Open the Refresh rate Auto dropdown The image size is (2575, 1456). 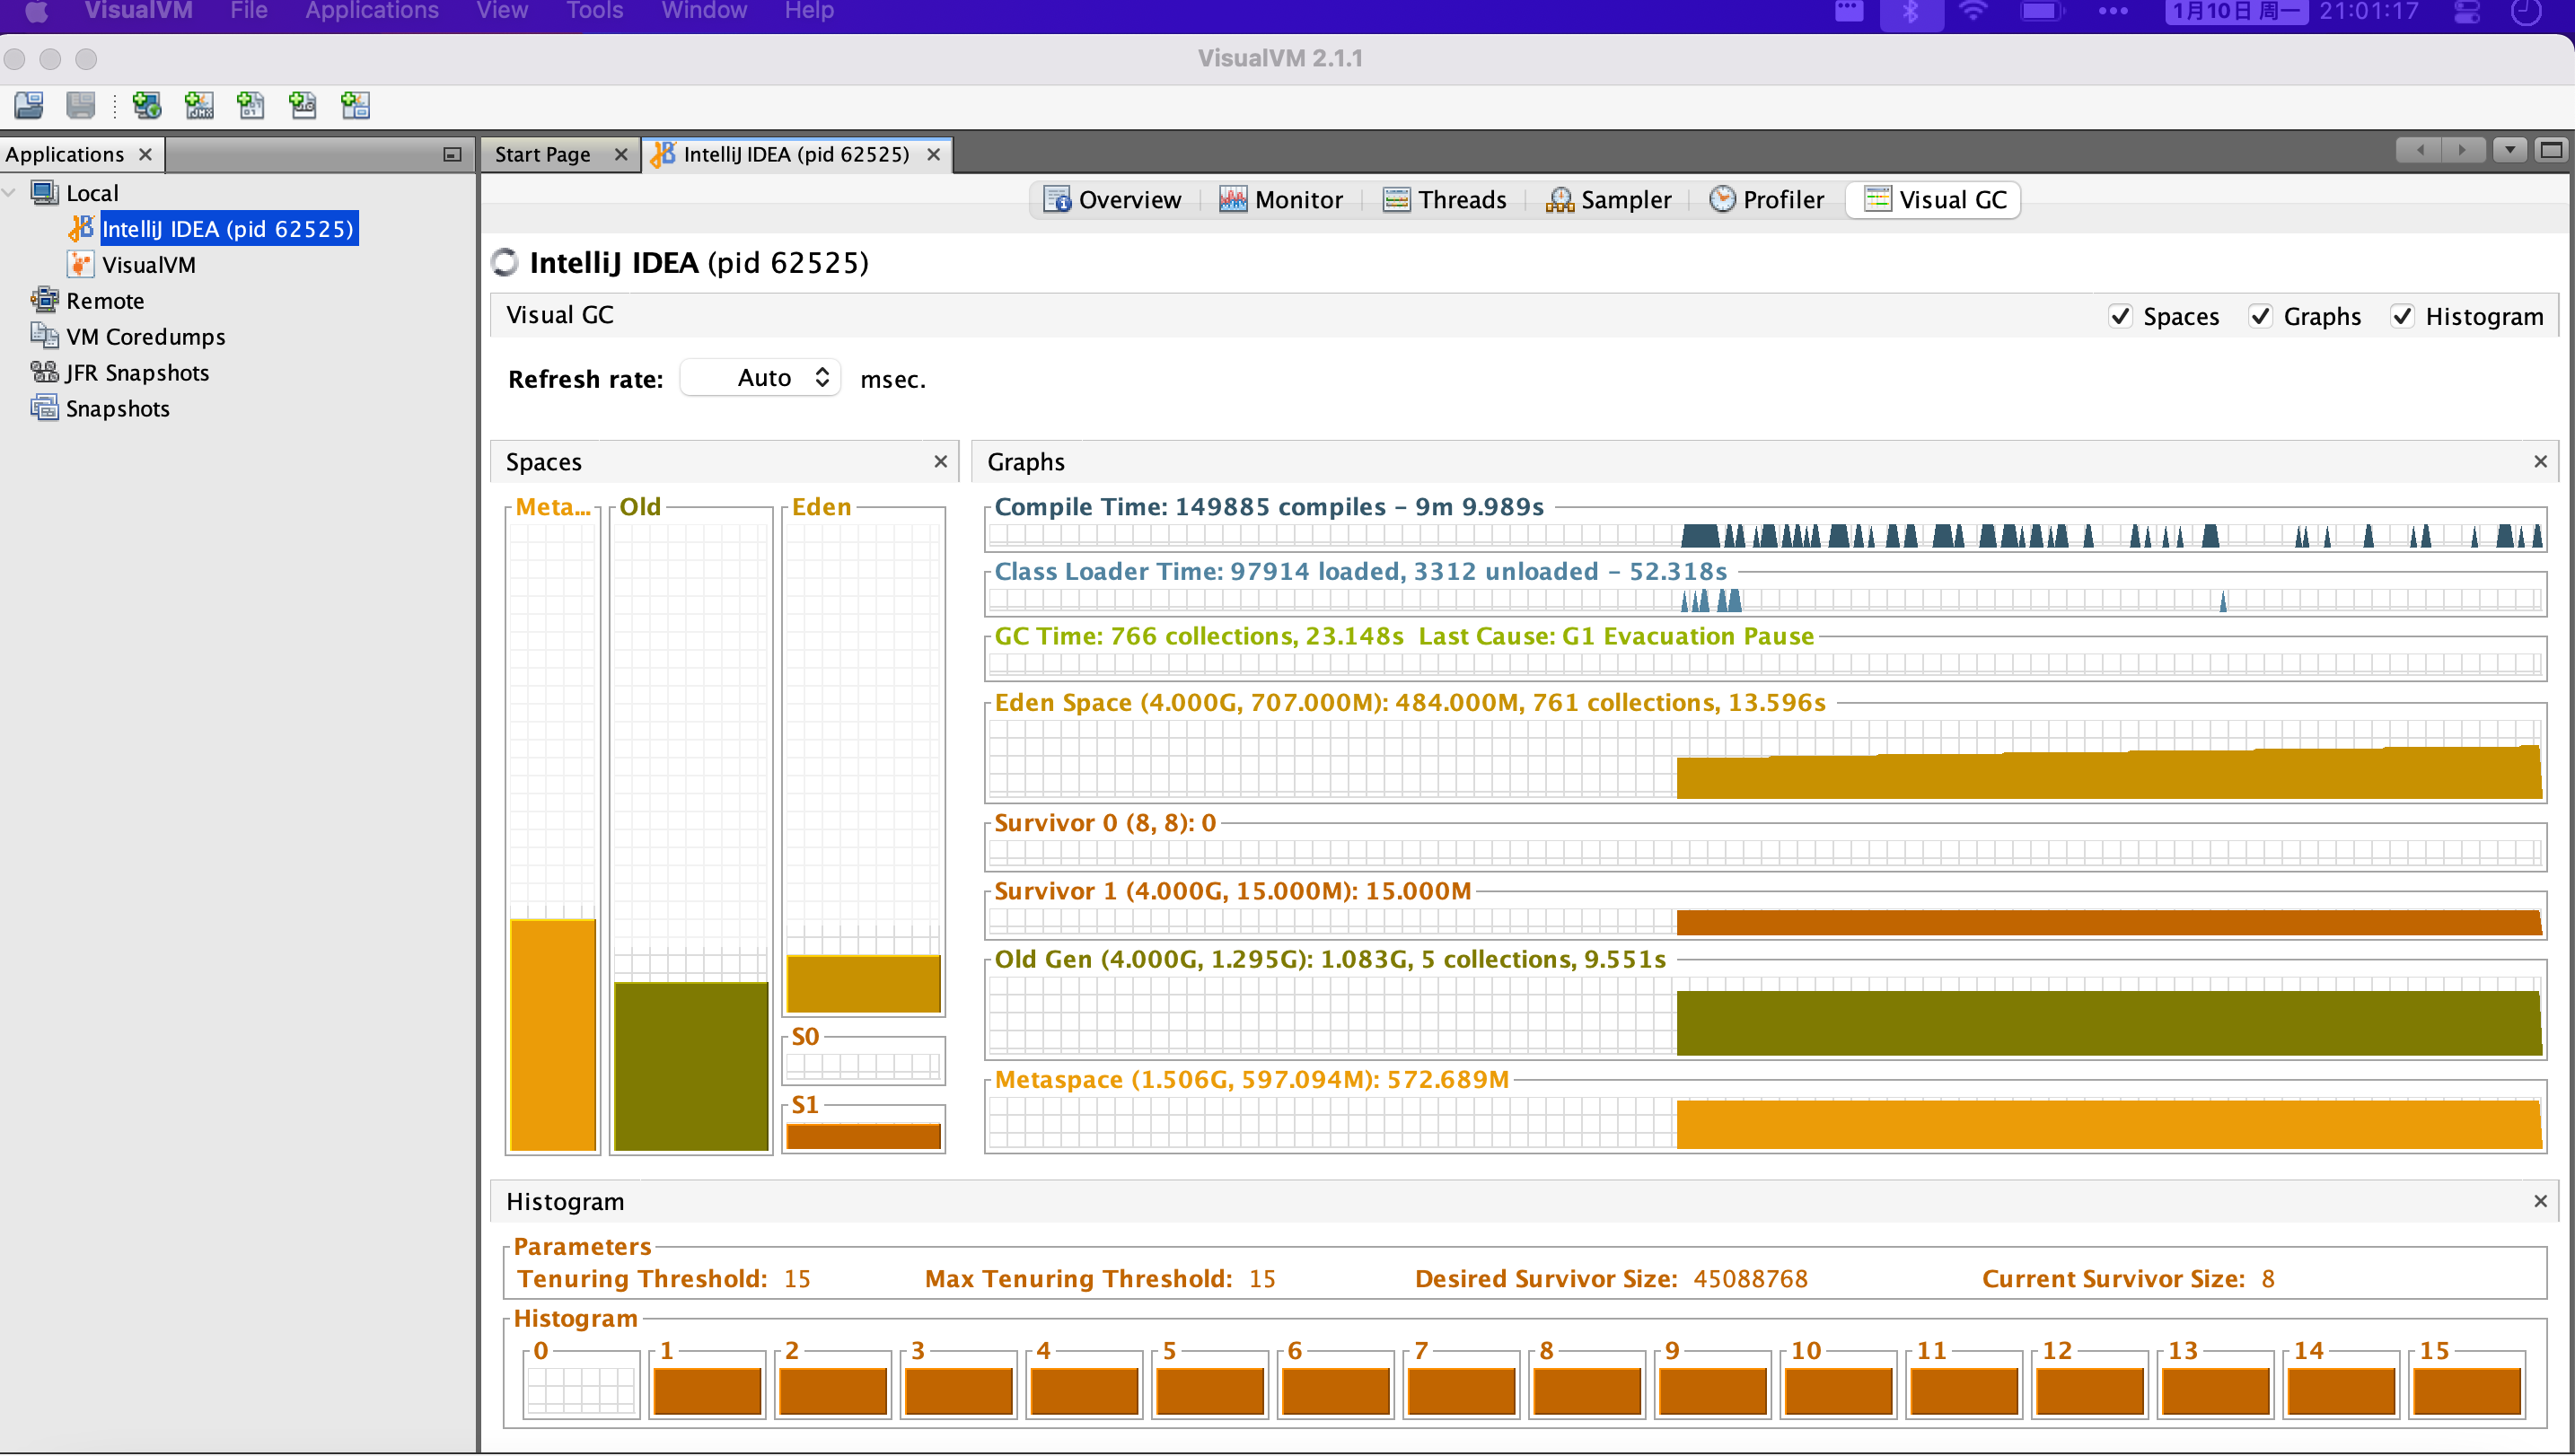[x=761, y=378]
